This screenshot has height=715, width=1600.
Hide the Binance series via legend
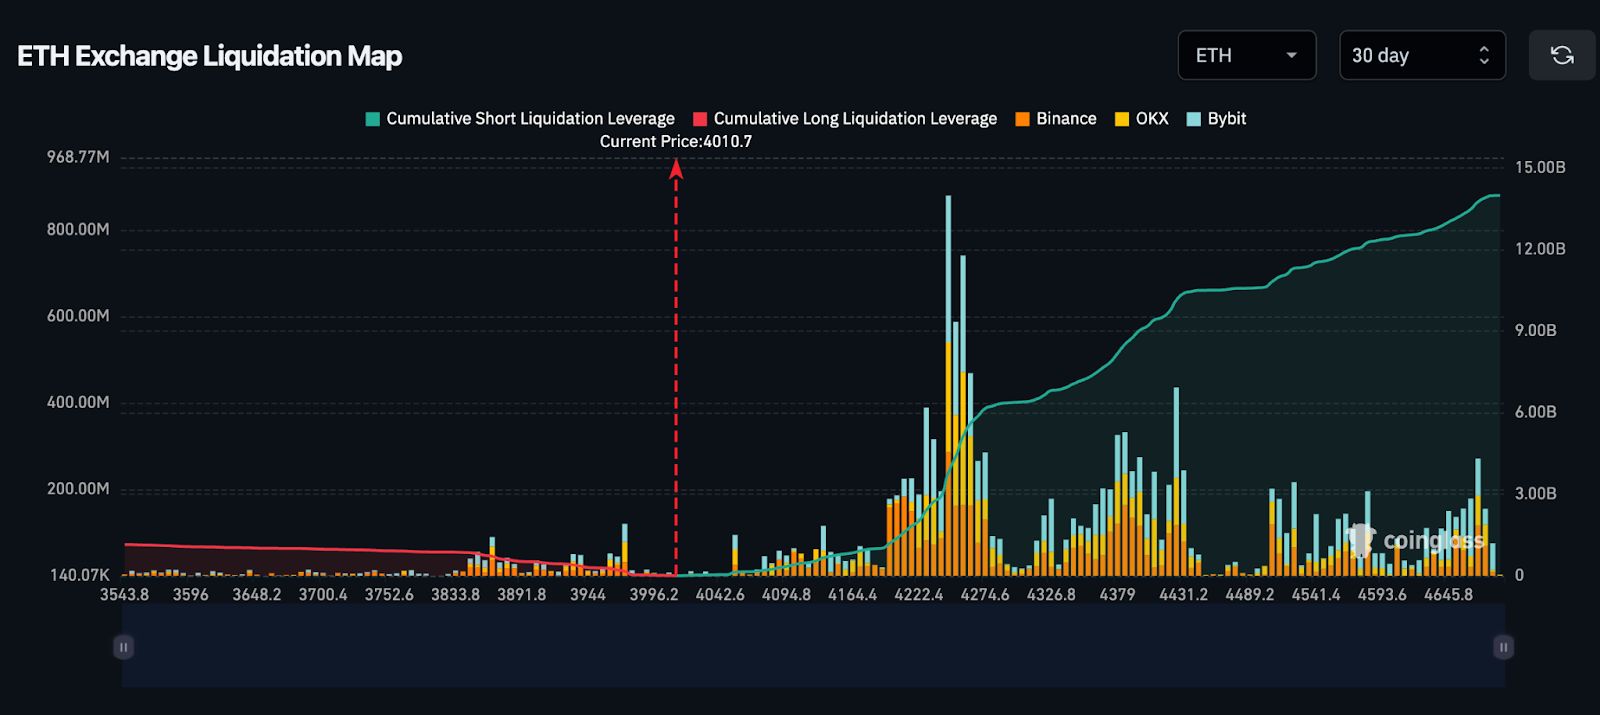click(1056, 118)
